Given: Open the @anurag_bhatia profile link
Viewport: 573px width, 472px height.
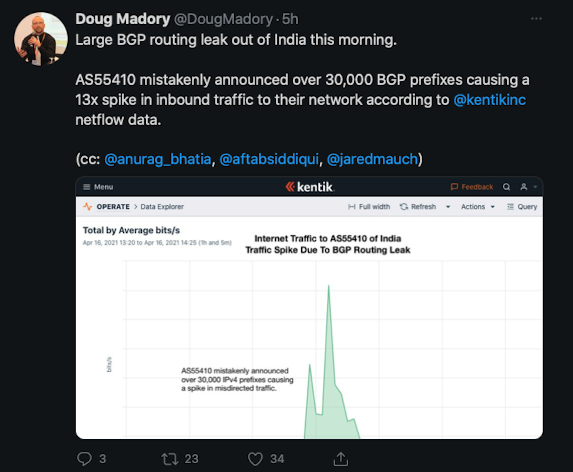Looking at the screenshot, I should 158,159.
